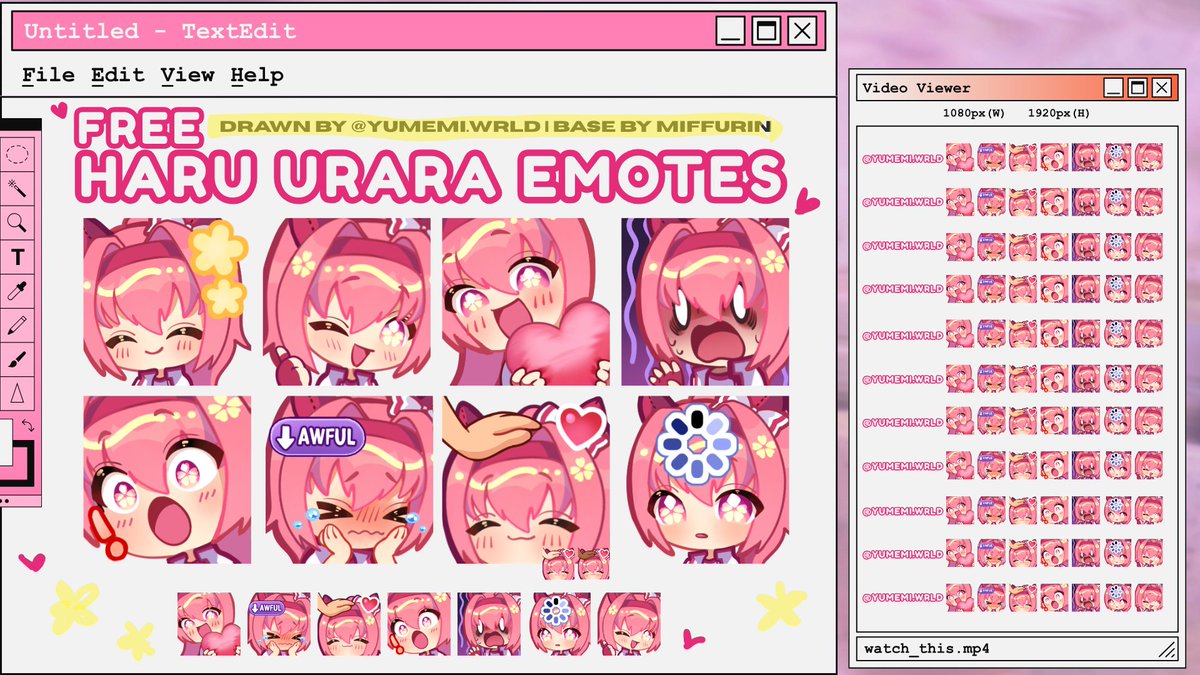This screenshot has height=675, width=1200.
Task: Click the small laughing emote in bottom strip
Action: pos(630,624)
